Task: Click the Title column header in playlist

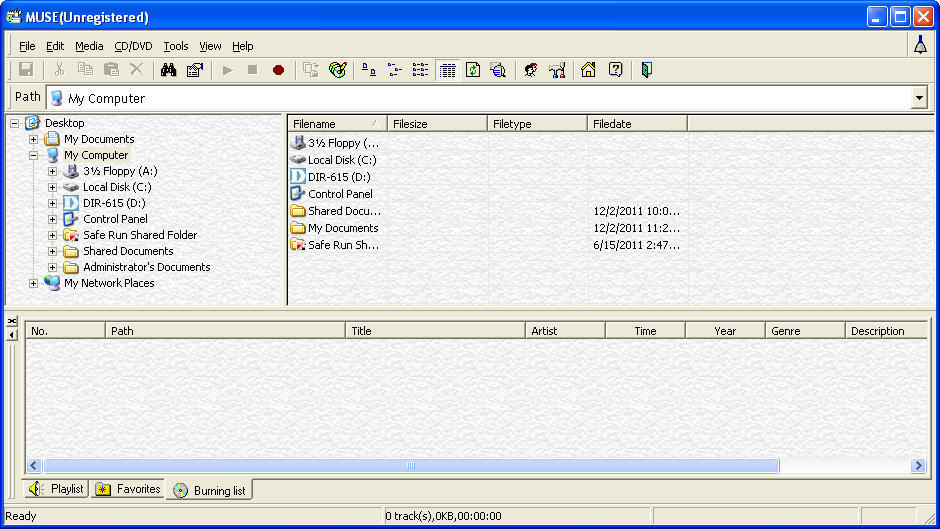Action: [x=435, y=330]
